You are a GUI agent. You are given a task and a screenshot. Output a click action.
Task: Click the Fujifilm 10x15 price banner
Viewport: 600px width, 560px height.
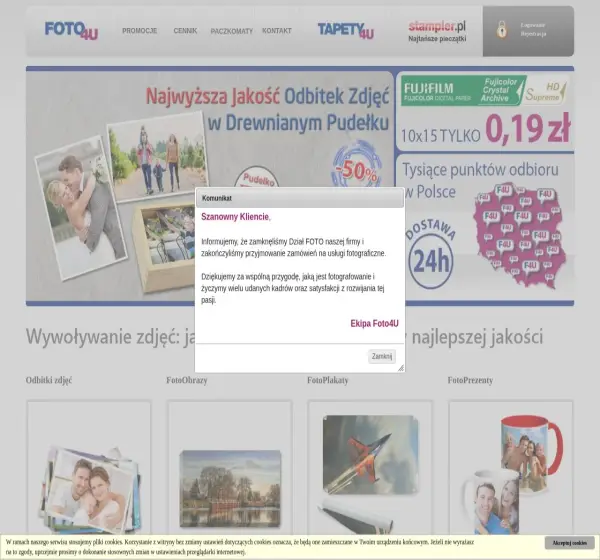(x=485, y=111)
